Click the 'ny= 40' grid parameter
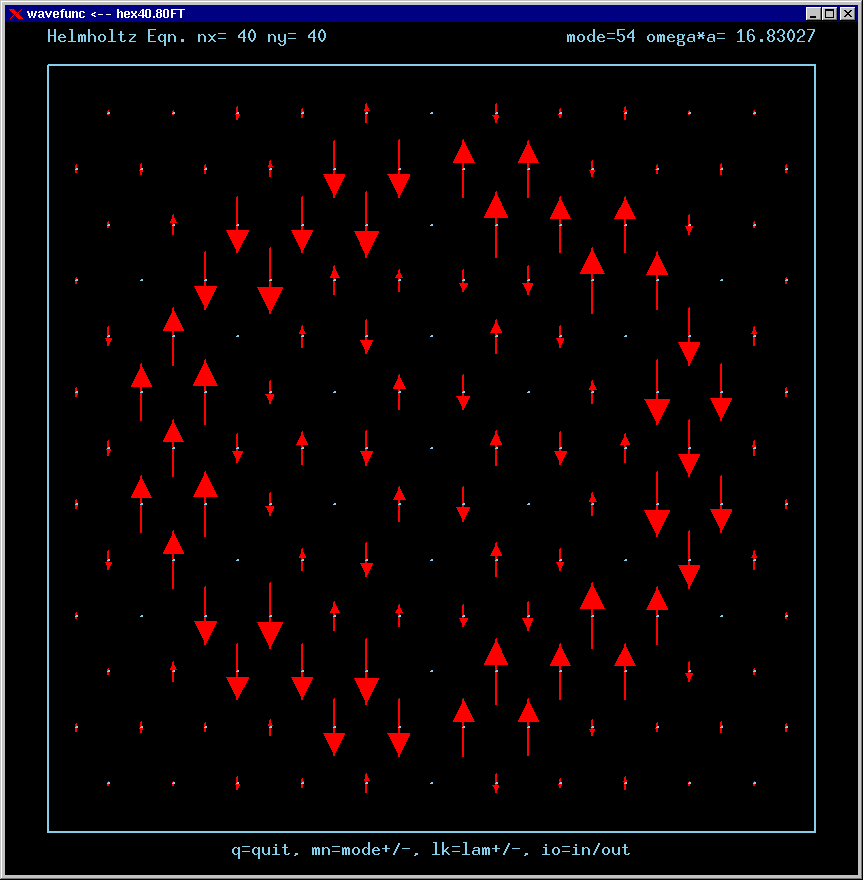This screenshot has height=880, width=863. point(294,36)
